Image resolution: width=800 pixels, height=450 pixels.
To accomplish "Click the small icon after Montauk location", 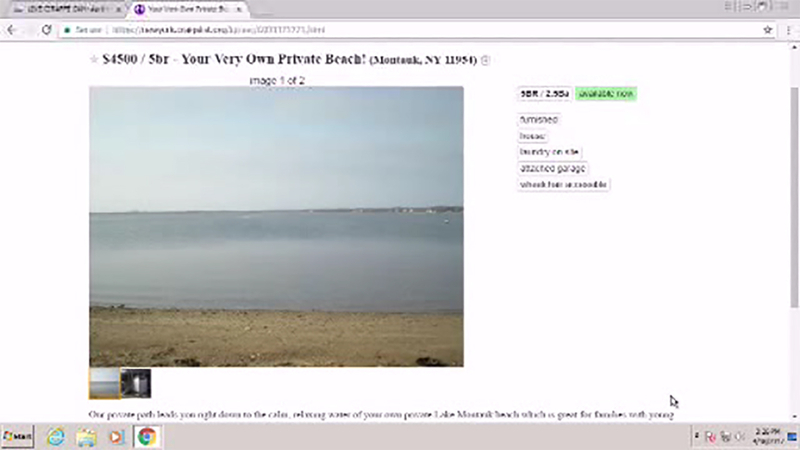I will click(x=486, y=60).
